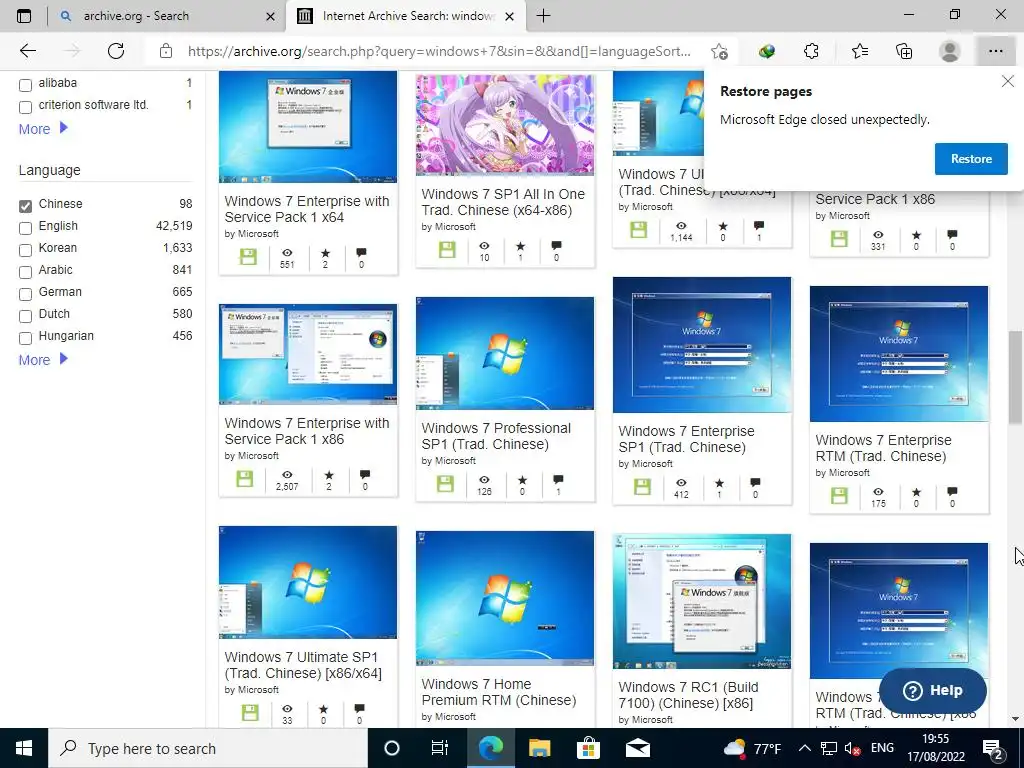
Task: Open Windows 7 Enterprise with Service Pack 1 x64 link
Action: point(307,209)
